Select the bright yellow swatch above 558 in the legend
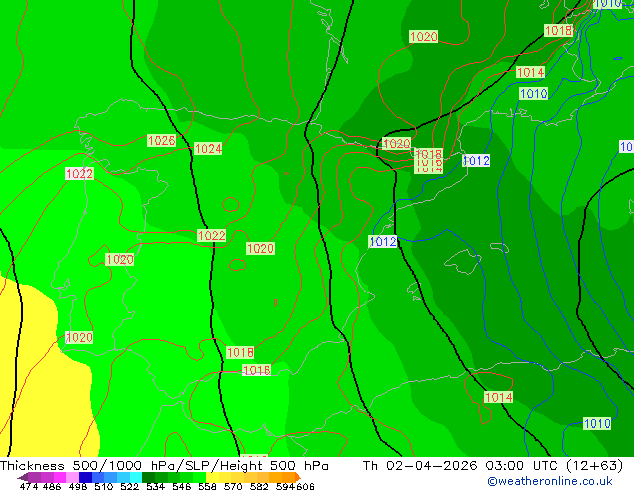634x490 pixels. [x=212, y=477]
